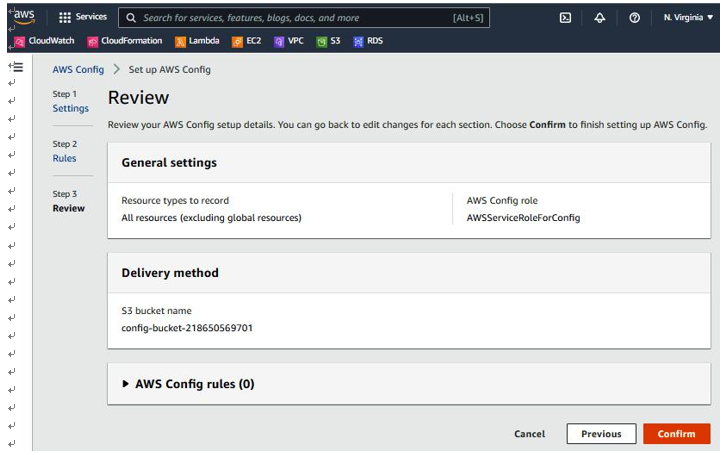Select 'All resources (excluding global resources)' text

point(211,218)
